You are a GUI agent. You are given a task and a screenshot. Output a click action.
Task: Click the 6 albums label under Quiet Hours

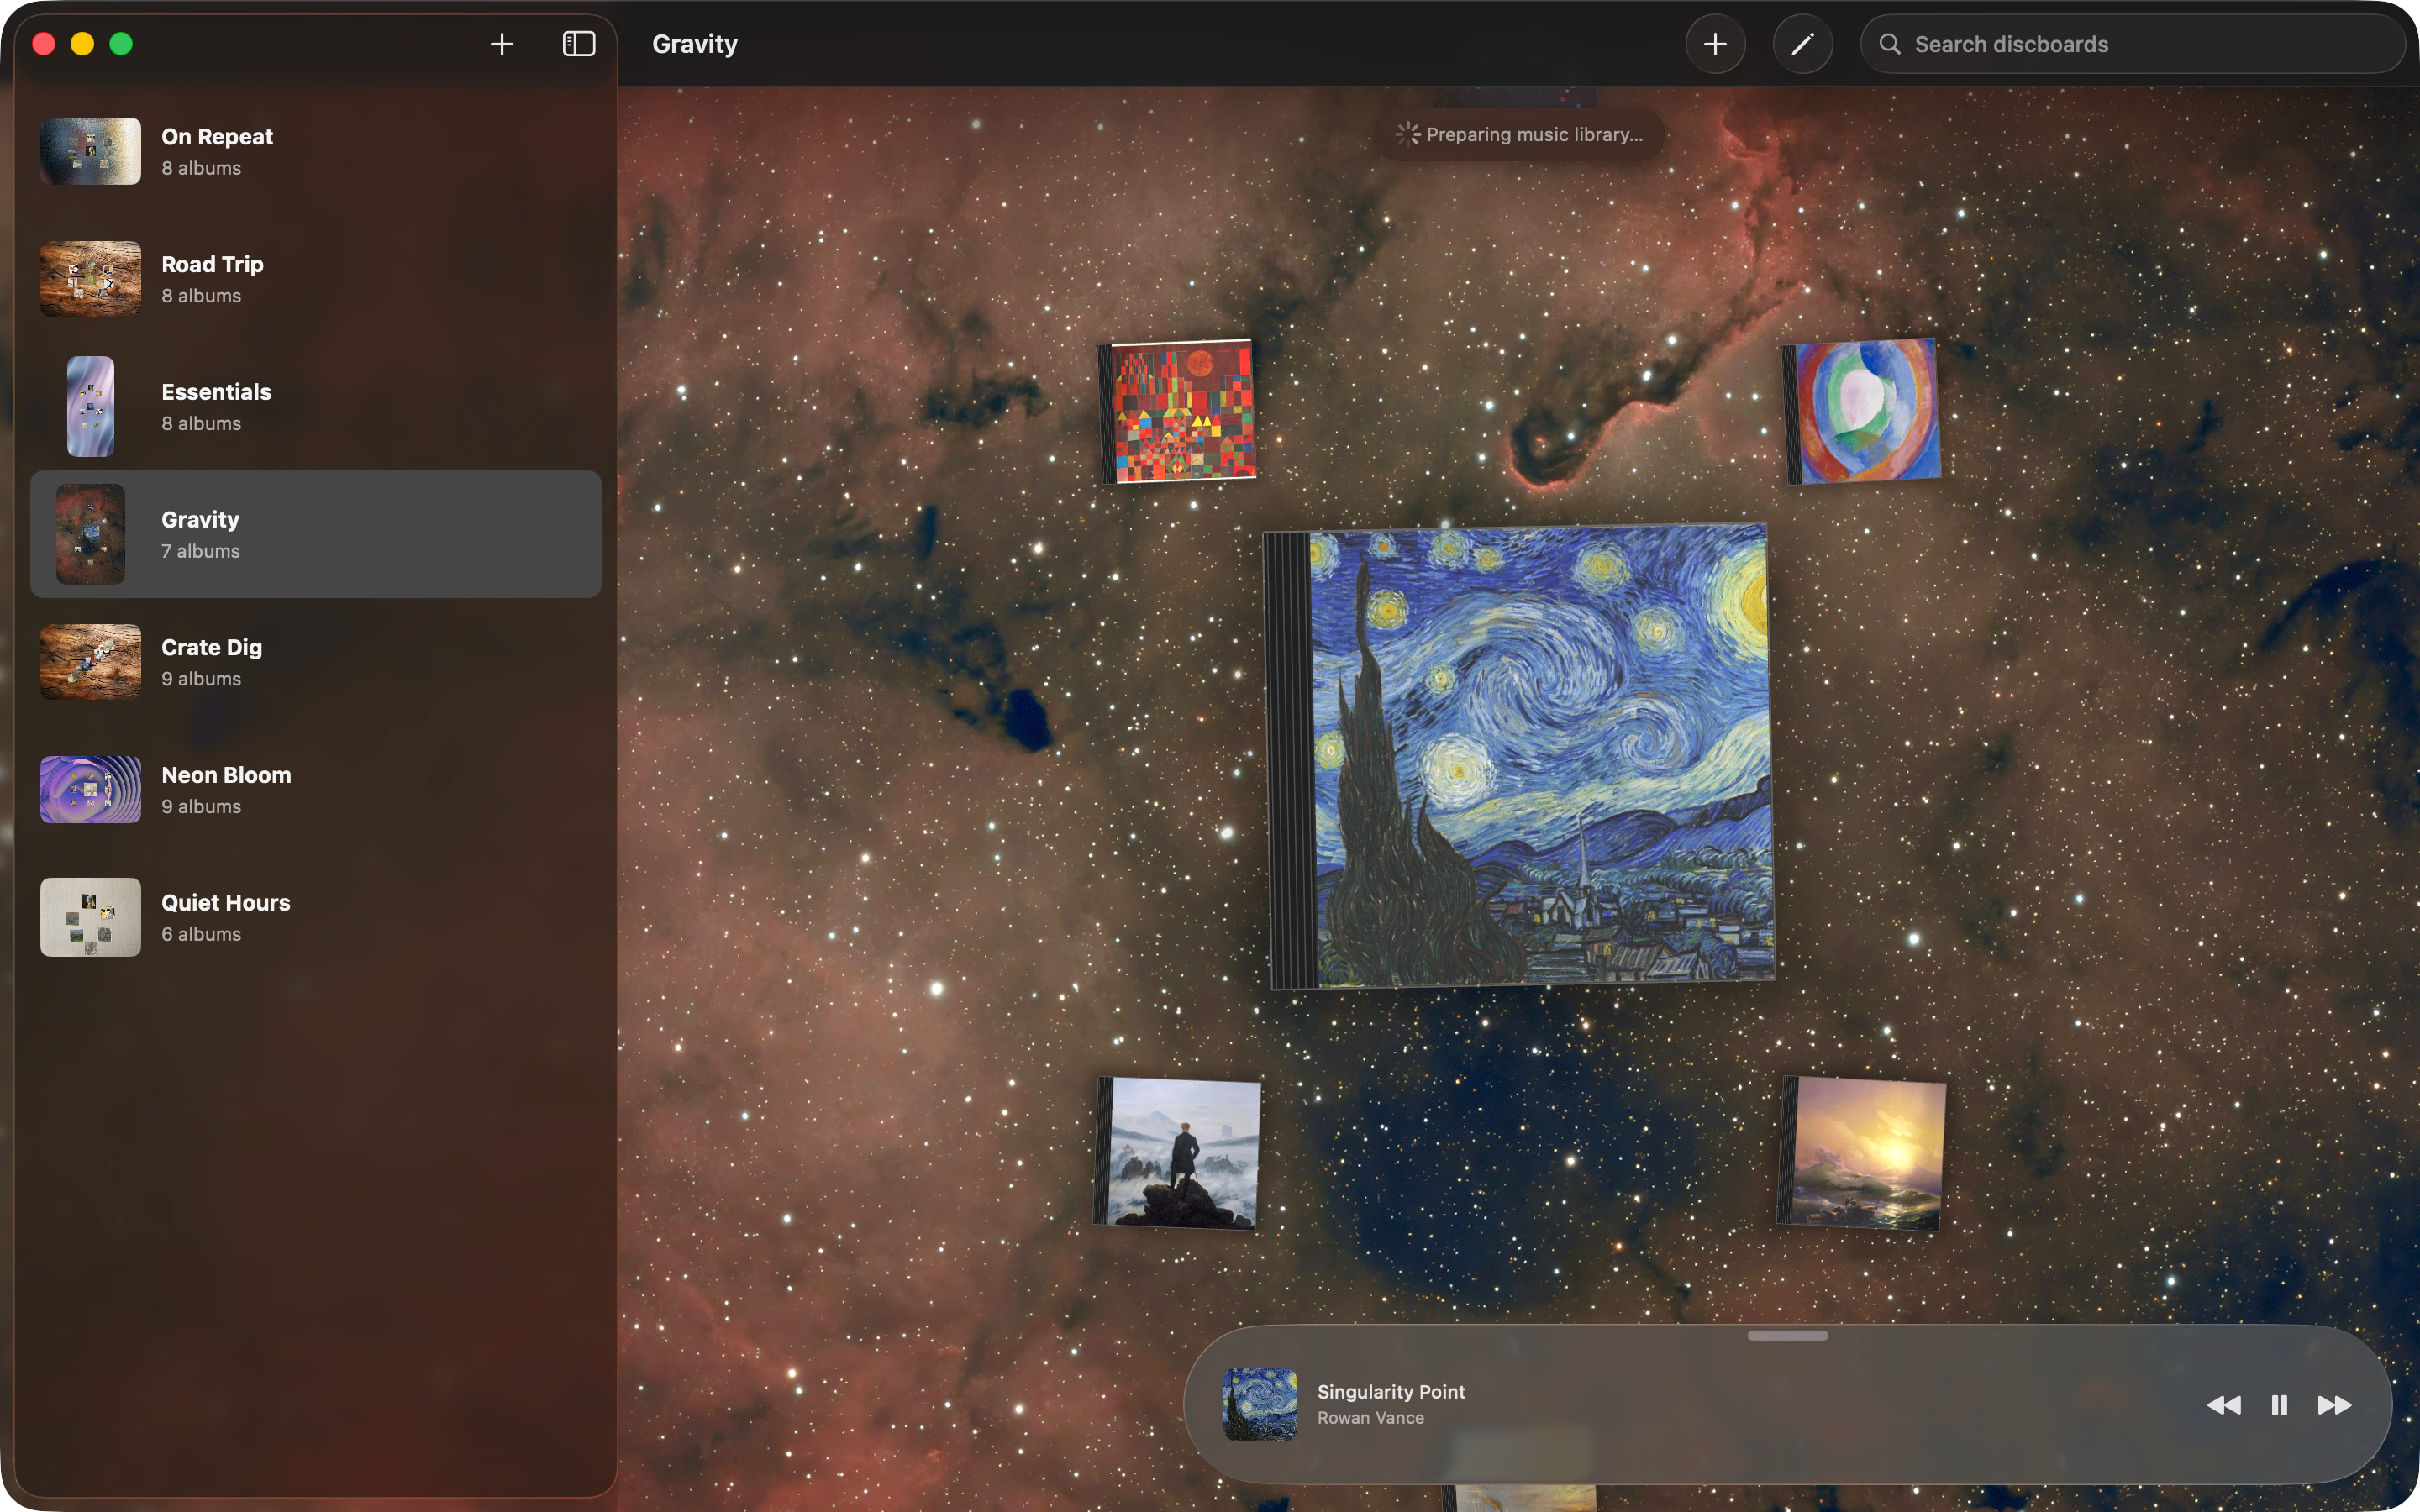point(201,934)
